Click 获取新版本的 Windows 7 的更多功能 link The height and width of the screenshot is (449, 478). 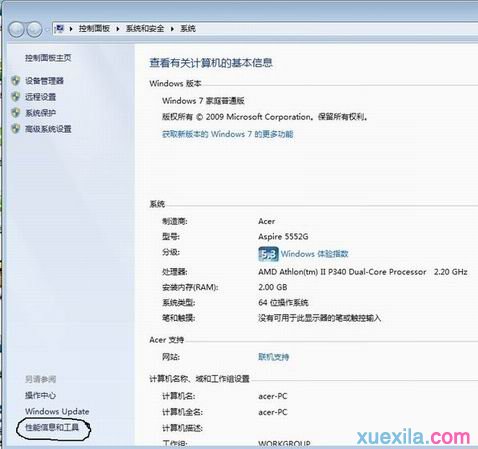(x=228, y=134)
